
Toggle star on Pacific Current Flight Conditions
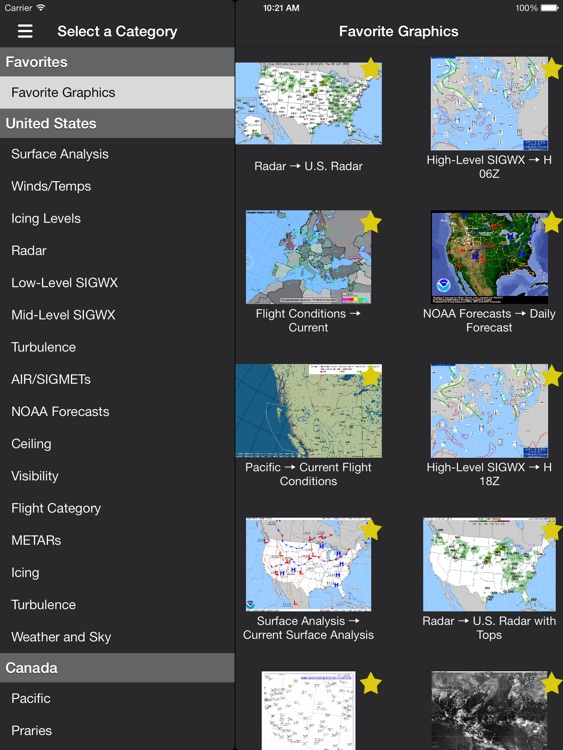pos(371,376)
